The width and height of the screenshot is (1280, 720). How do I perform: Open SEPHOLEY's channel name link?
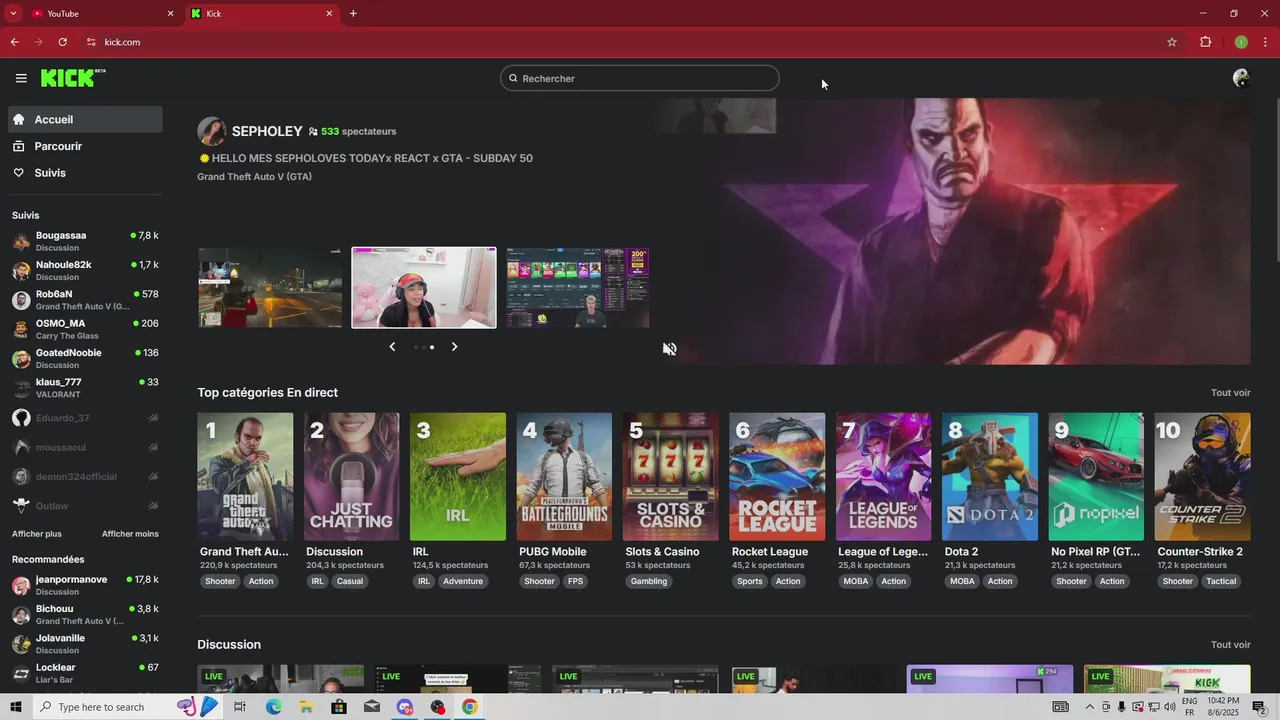pos(267,131)
